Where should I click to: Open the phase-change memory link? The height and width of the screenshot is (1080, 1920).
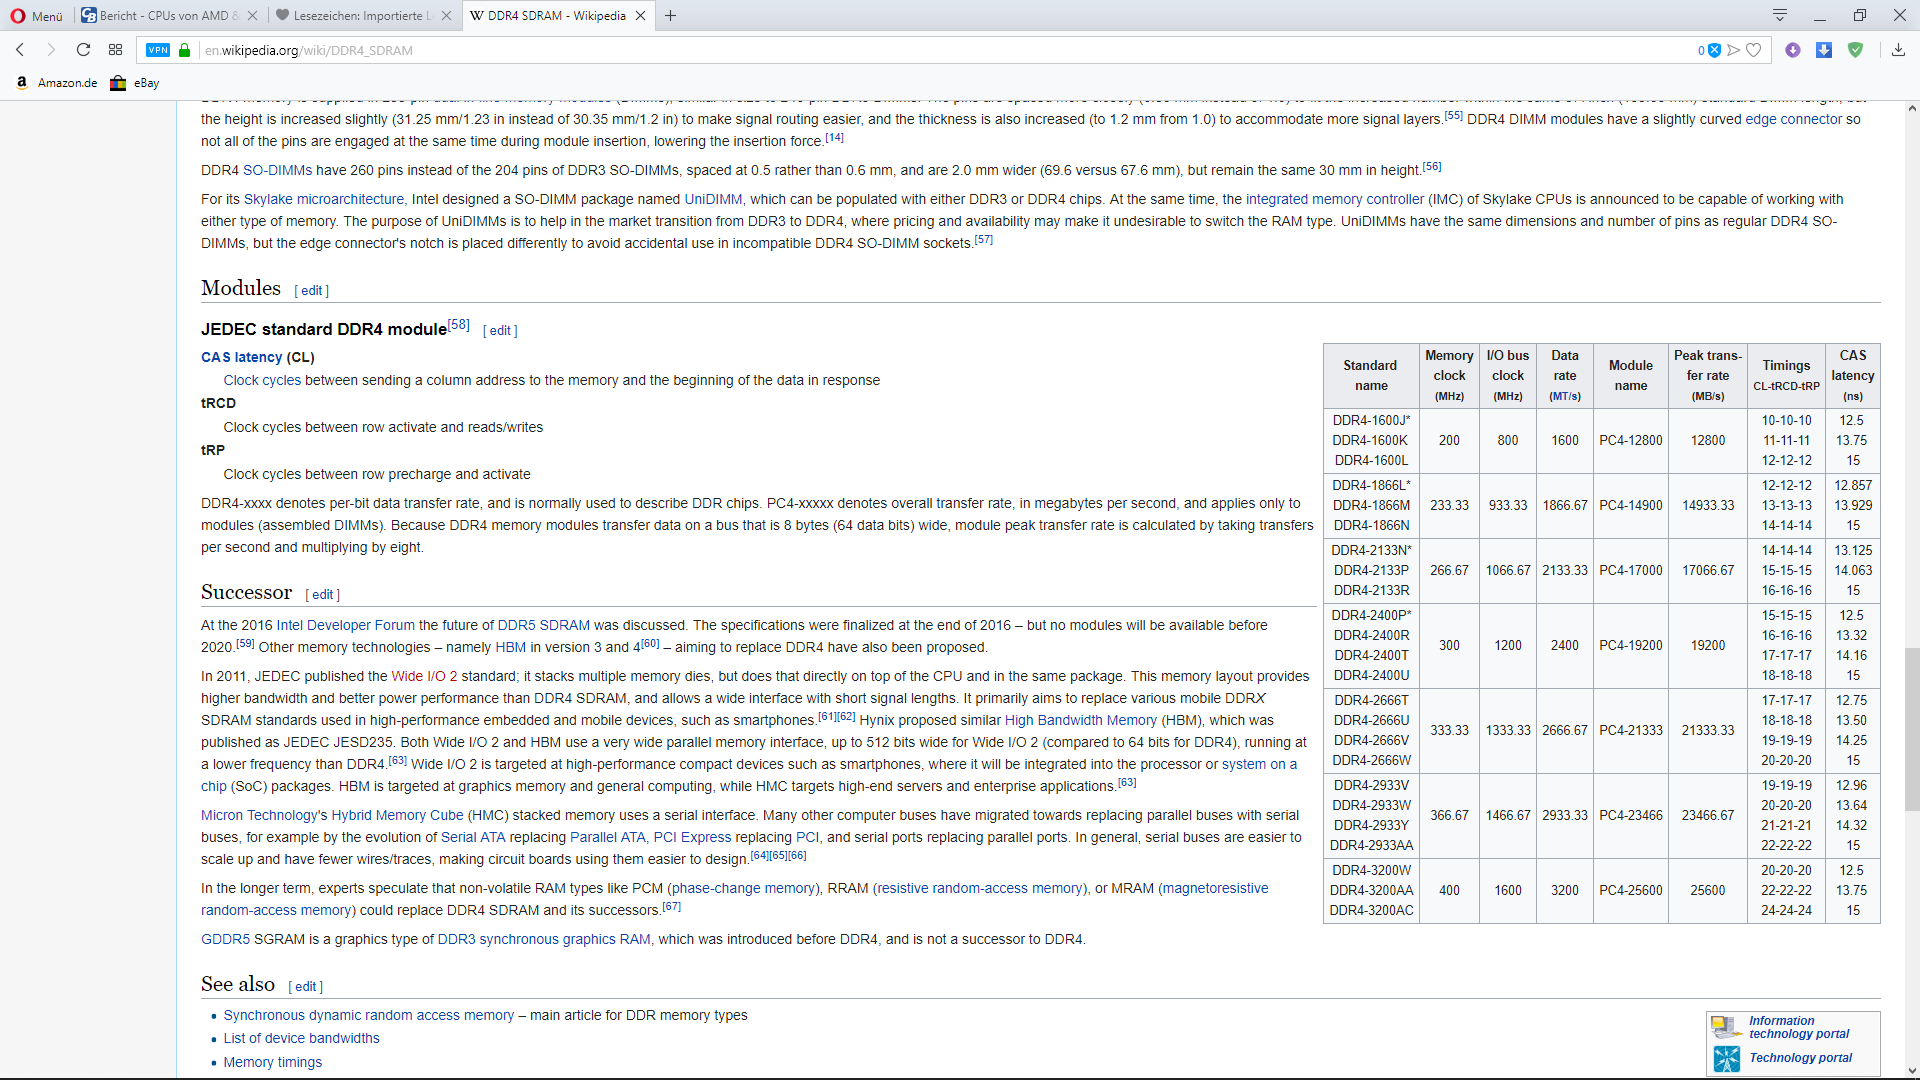(x=744, y=888)
